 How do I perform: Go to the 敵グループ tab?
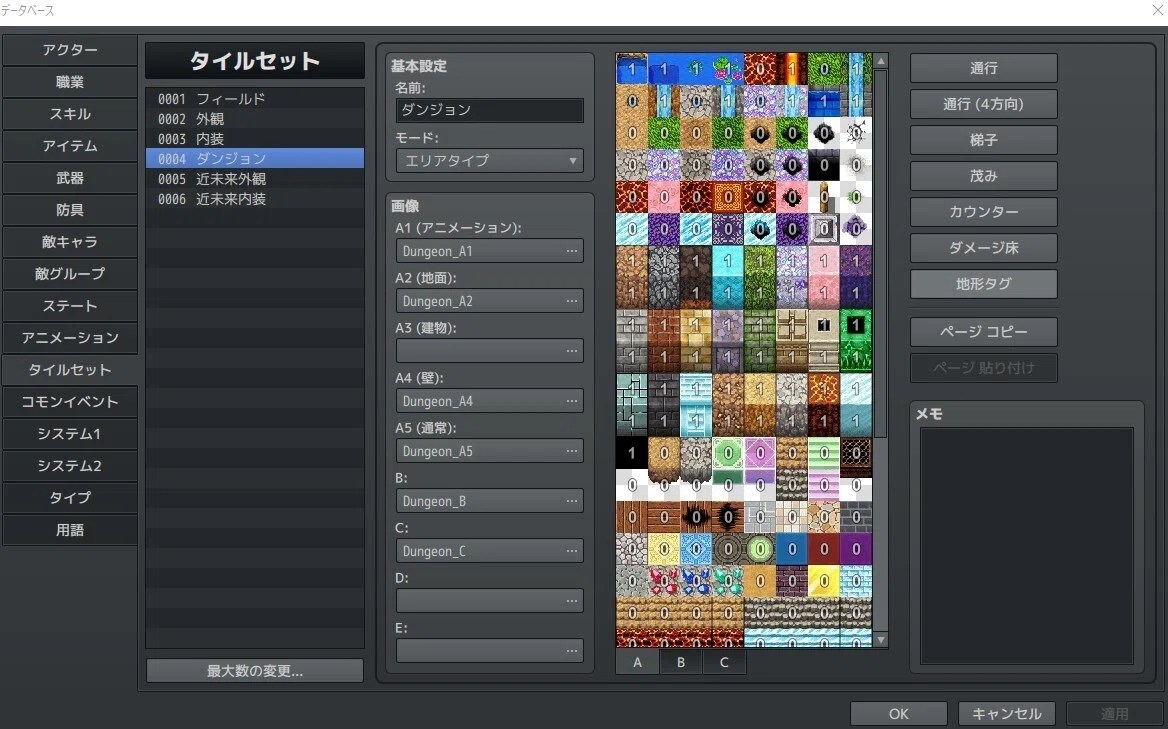click(x=70, y=274)
